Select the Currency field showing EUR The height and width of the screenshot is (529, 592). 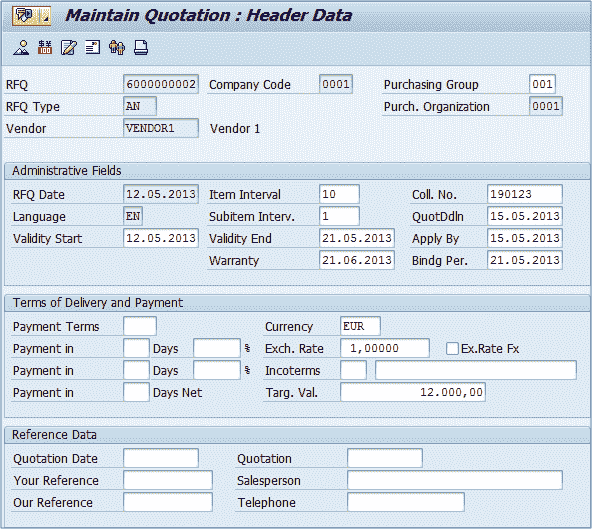tap(360, 326)
